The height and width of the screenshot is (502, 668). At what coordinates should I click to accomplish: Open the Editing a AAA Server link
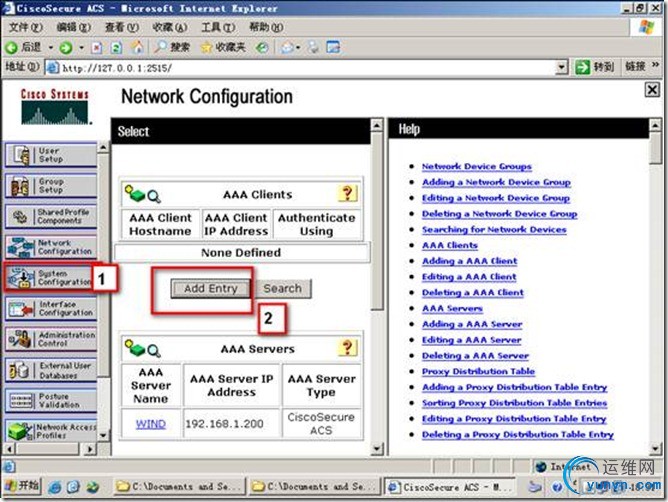(x=472, y=340)
